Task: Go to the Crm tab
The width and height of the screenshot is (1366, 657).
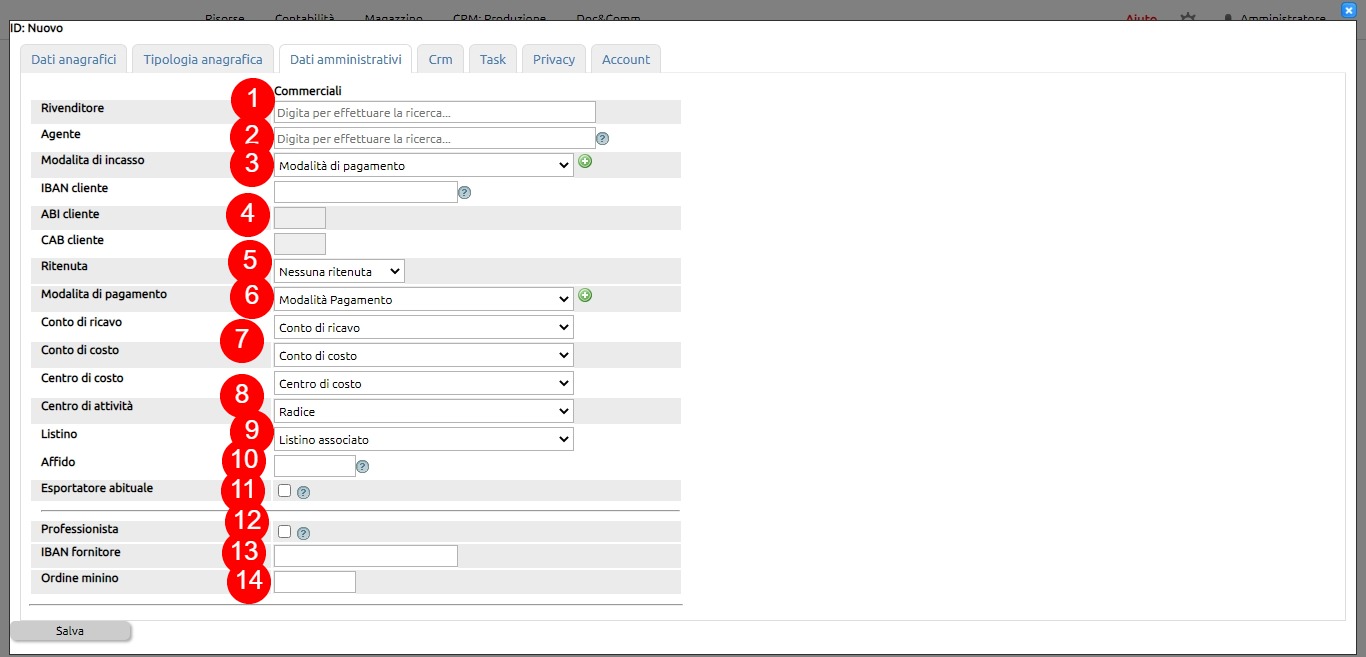Action: (x=440, y=59)
